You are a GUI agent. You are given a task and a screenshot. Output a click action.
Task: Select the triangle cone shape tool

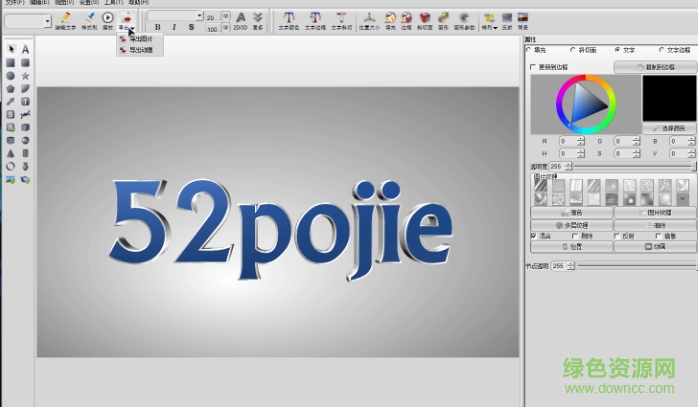tap(11, 153)
